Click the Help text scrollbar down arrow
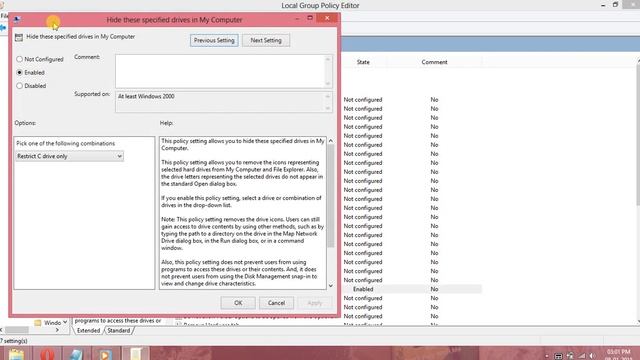The height and width of the screenshot is (360, 640). [x=331, y=286]
